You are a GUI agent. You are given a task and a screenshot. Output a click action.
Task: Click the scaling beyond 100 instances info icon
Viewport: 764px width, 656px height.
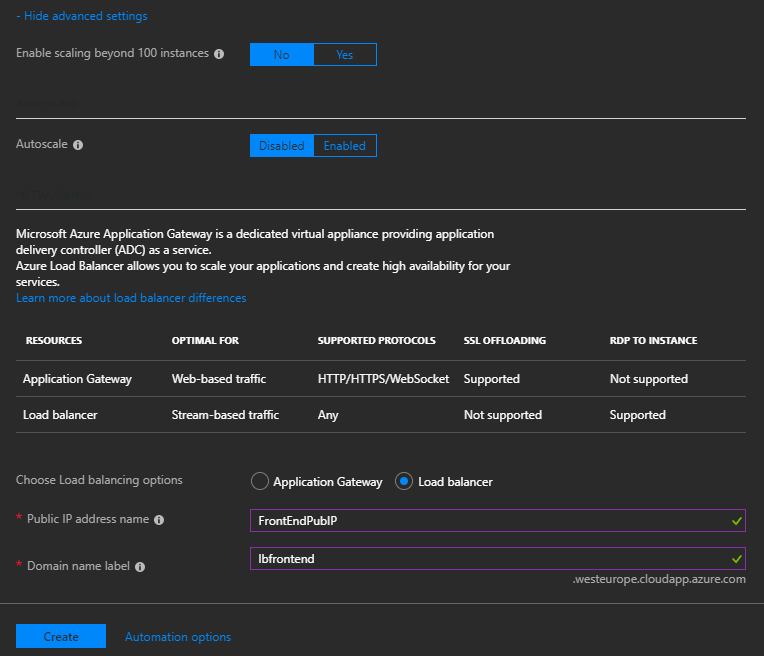pos(219,54)
